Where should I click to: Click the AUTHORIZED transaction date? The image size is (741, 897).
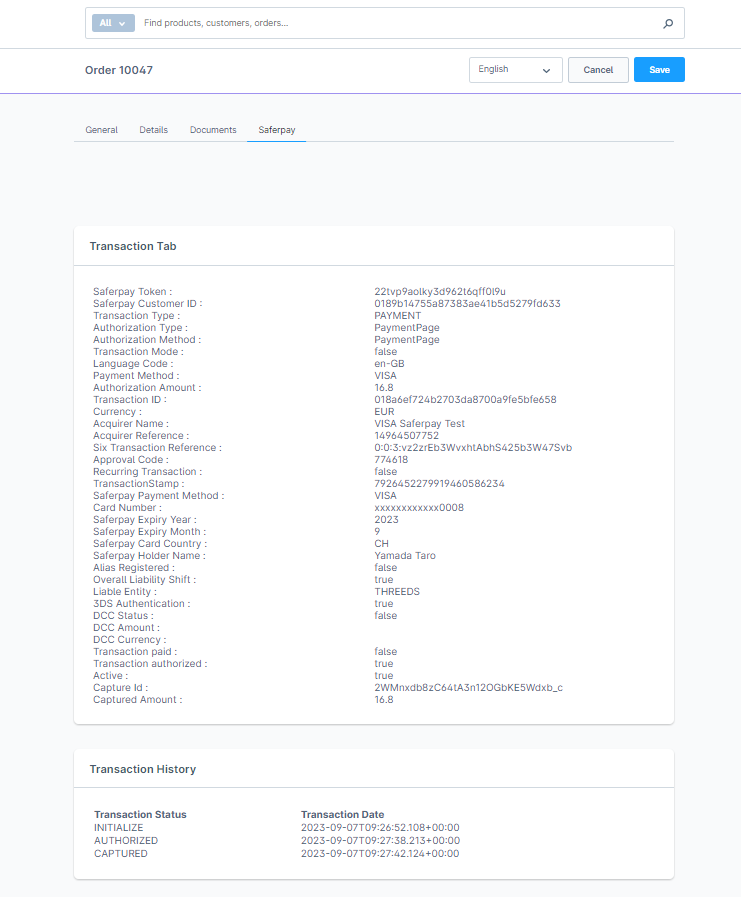tap(380, 841)
